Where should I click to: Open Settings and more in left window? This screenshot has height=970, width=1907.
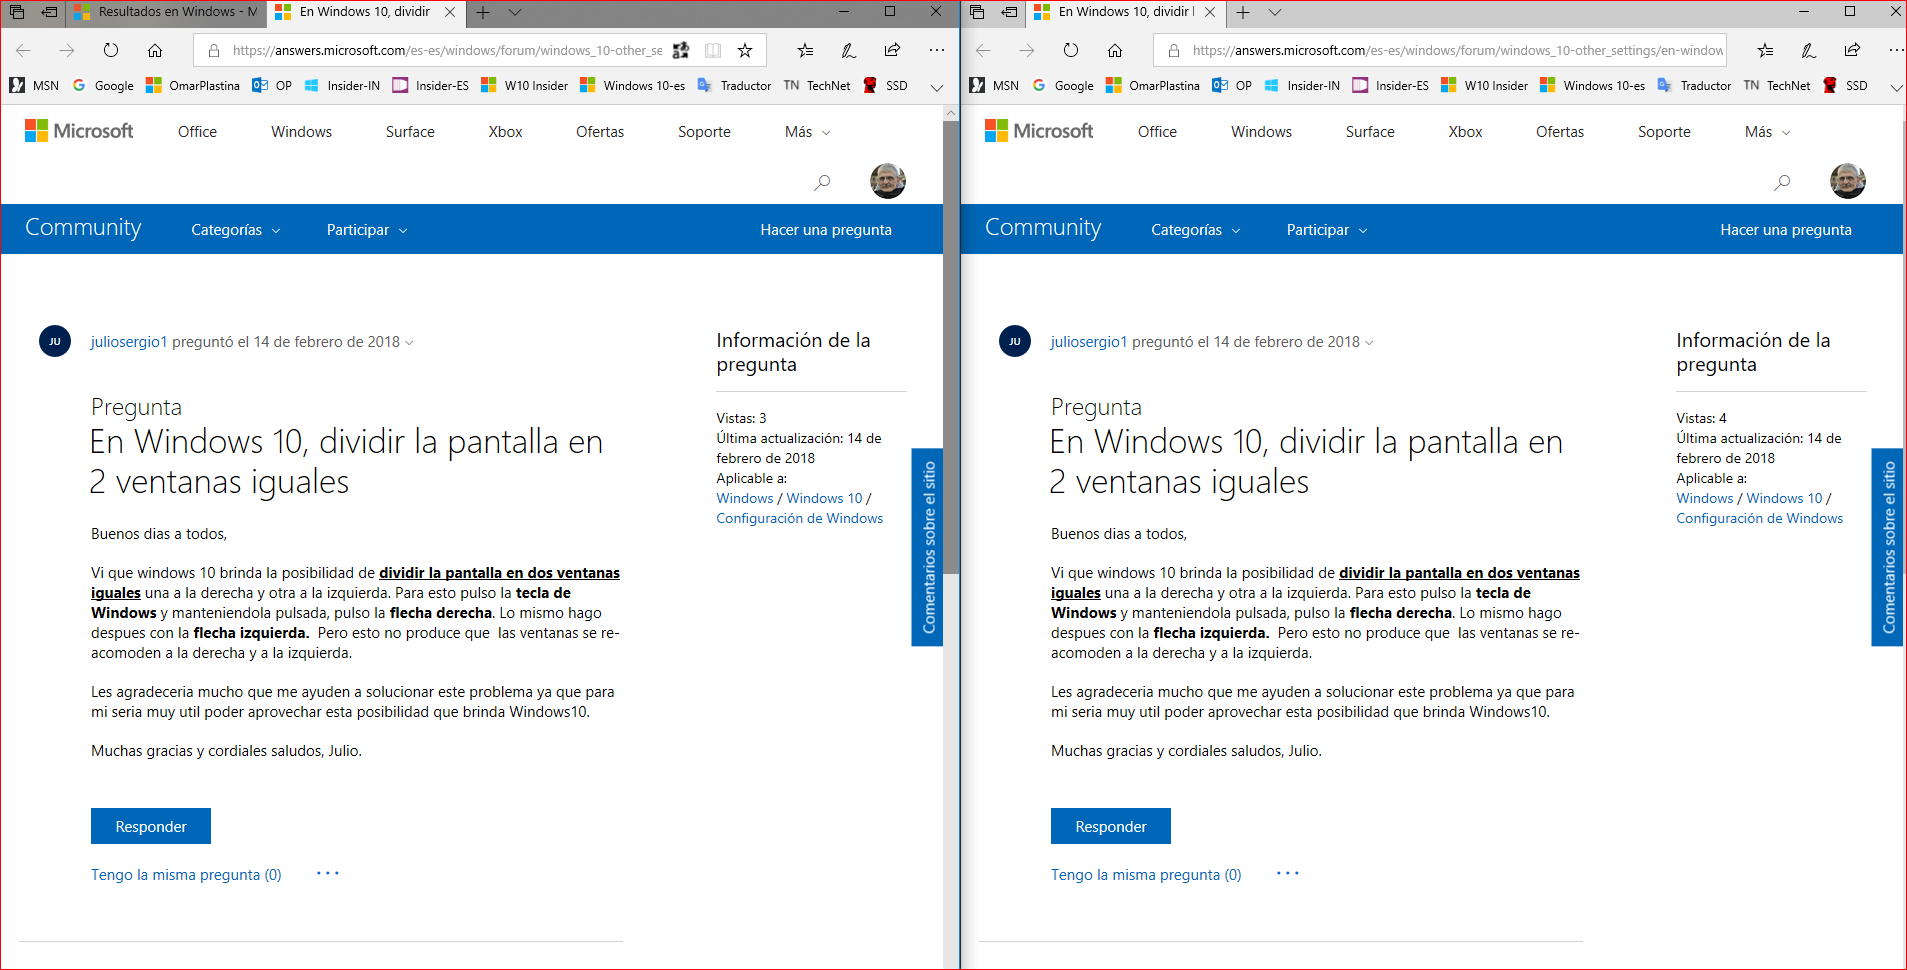[x=936, y=50]
